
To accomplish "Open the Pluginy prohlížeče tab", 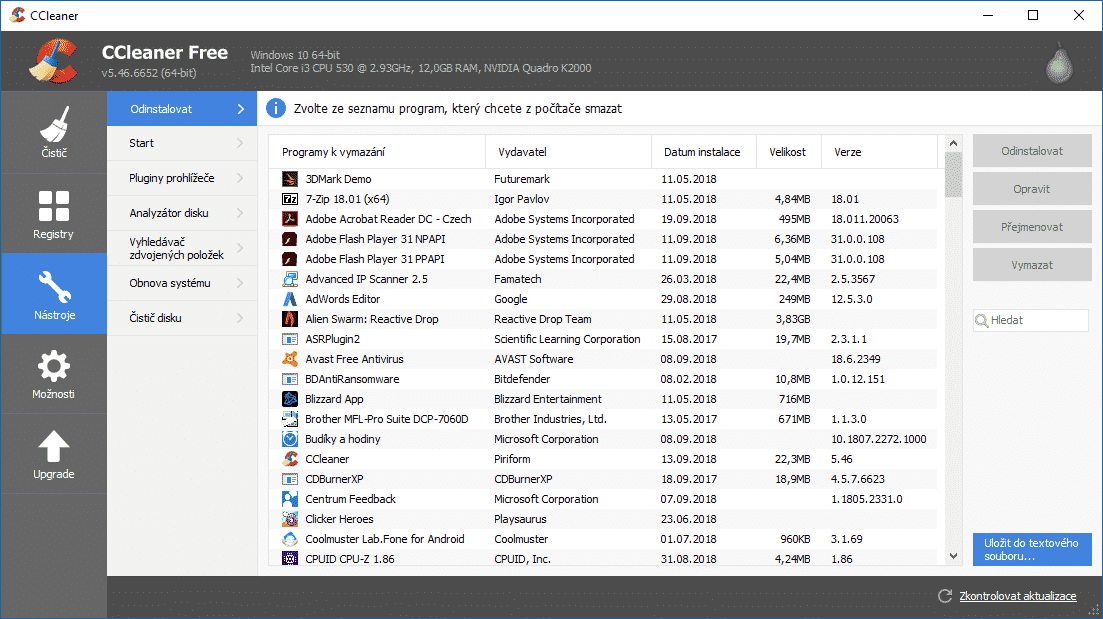I will [x=171, y=178].
